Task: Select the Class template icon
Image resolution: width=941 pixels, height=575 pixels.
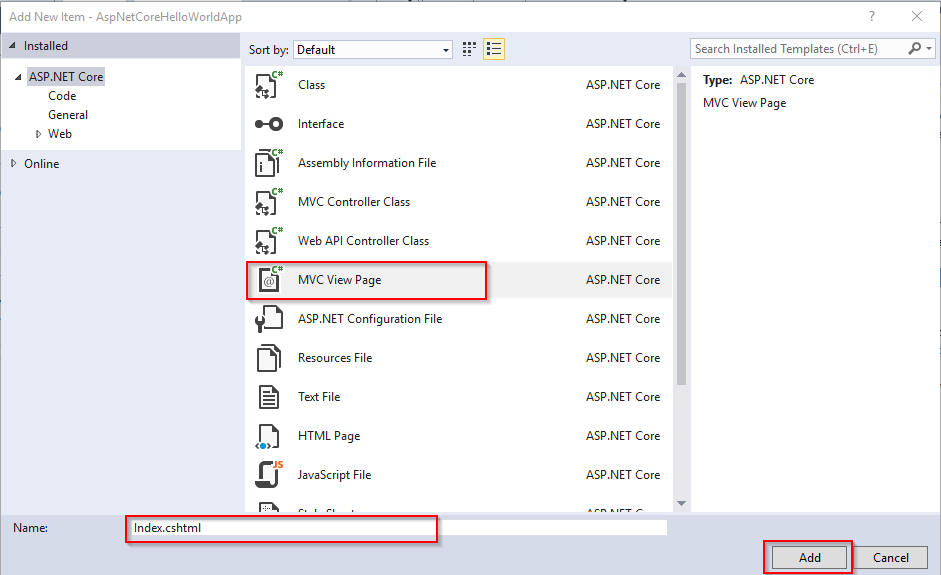Action: [x=268, y=85]
